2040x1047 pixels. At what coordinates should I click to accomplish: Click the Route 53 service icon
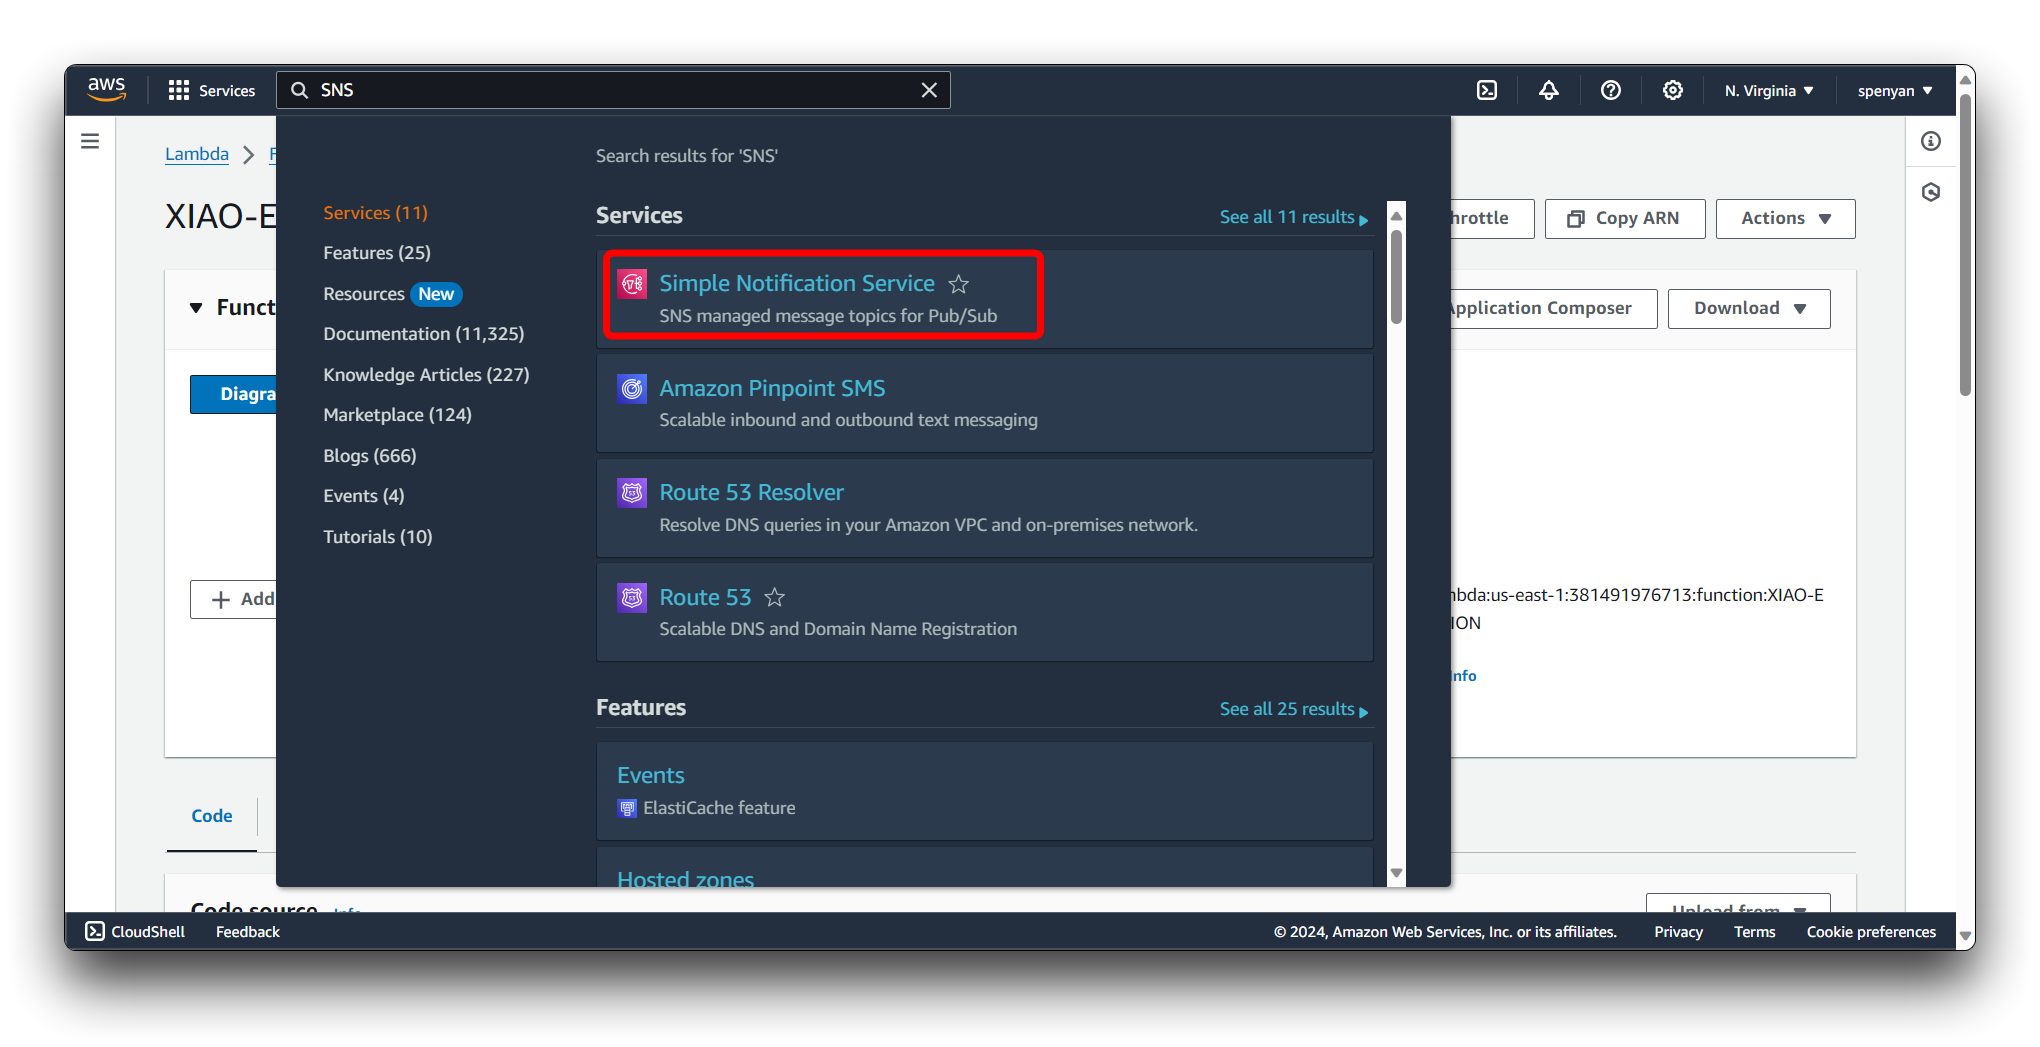pyautogui.click(x=632, y=597)
